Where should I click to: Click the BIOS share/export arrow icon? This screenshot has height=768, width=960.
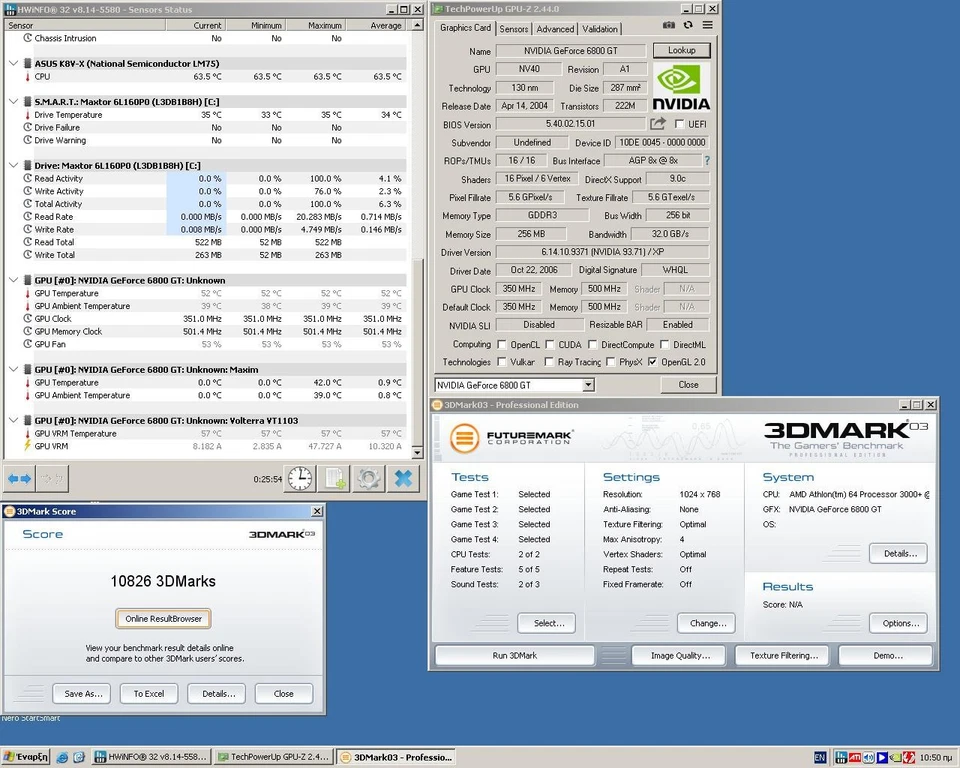[x=657, y=124]
